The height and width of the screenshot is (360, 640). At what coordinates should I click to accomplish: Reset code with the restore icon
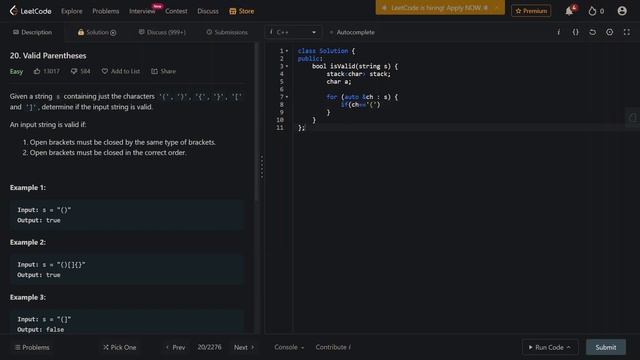click(593, 32)
